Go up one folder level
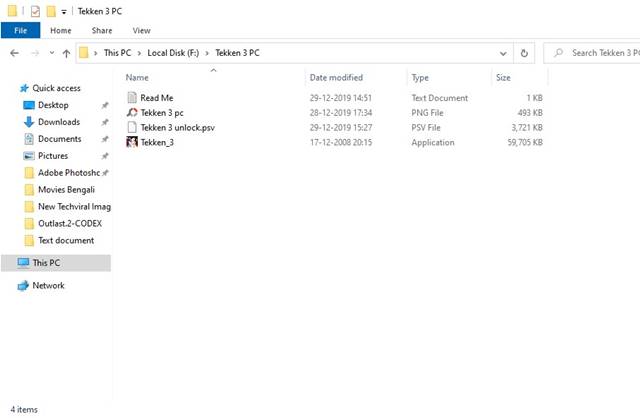Image resolution: width=640 pixels, height=418 pixels. (x=66, y=53)
